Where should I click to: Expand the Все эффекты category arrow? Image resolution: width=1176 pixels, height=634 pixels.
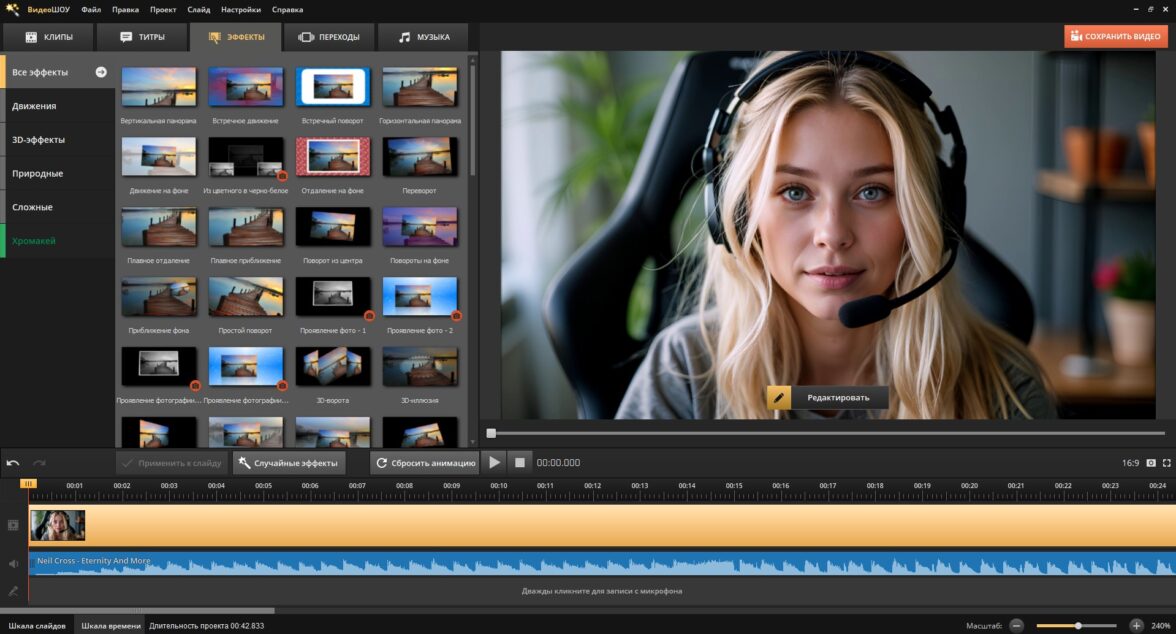pos(101,72)
